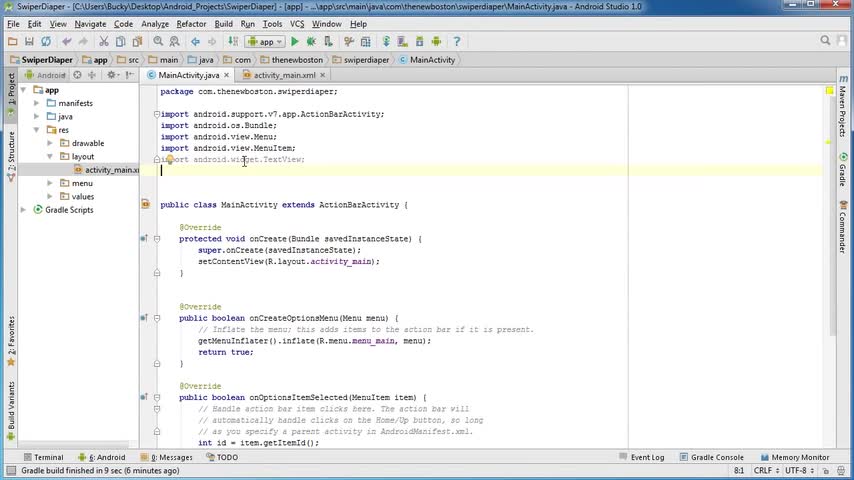
Task: Click the Search Everywhere magnifier icon
Action: click(825, 41)
